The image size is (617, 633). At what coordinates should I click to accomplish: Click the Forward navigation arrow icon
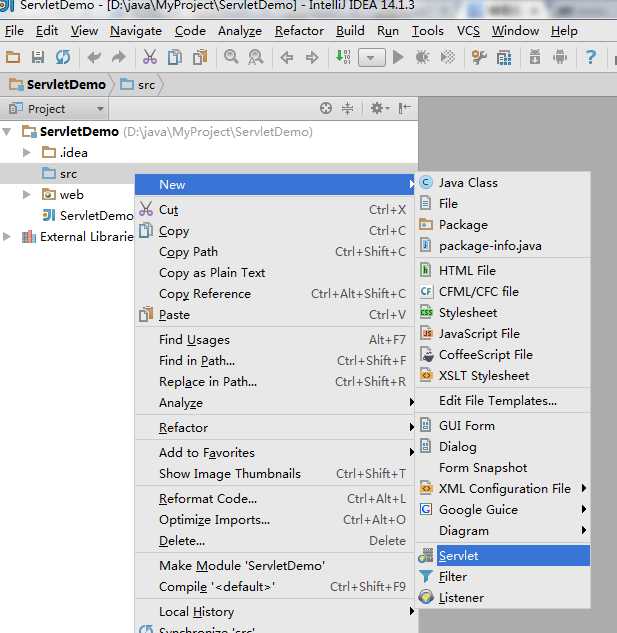click(x=312, y=58)
